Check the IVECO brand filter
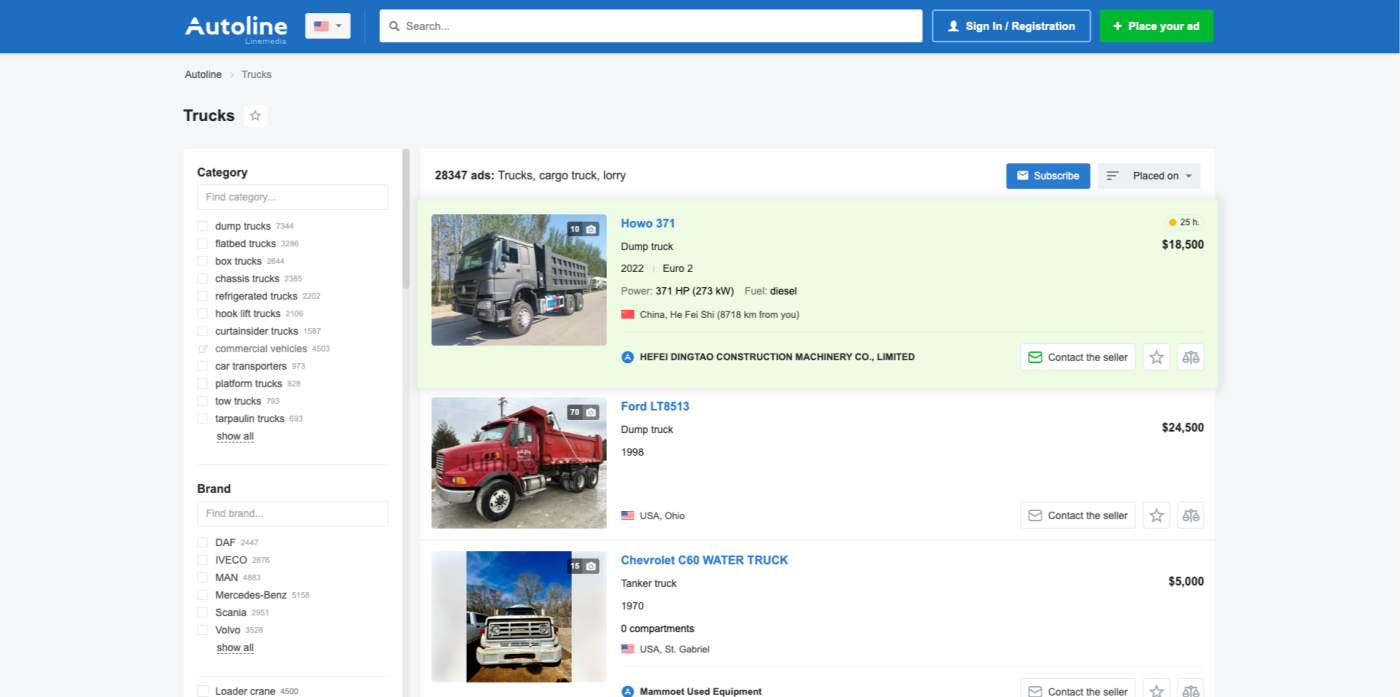This screenshot has width=1400, height=697. pyautogui.click(x=203, y=560)
